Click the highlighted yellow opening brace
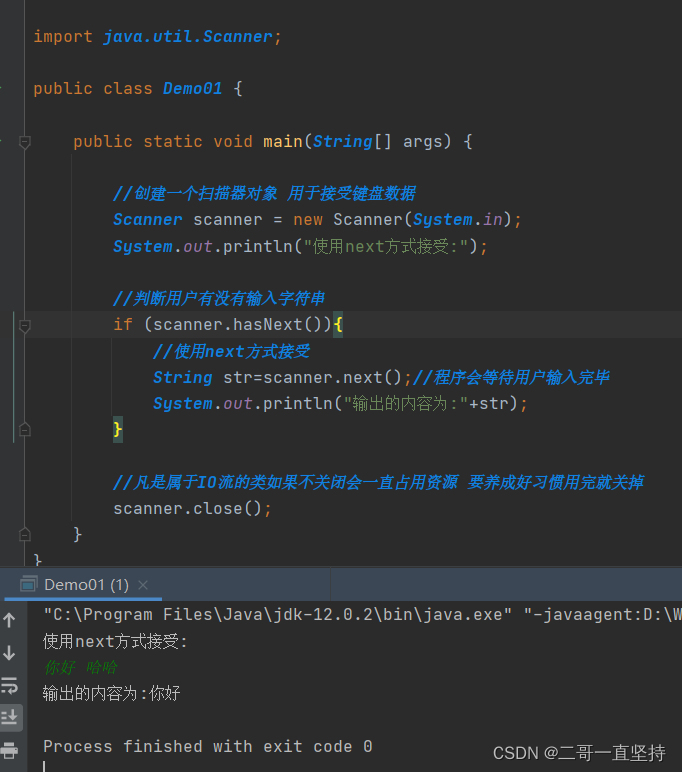682x772 pixels. [x=338, y=324]
